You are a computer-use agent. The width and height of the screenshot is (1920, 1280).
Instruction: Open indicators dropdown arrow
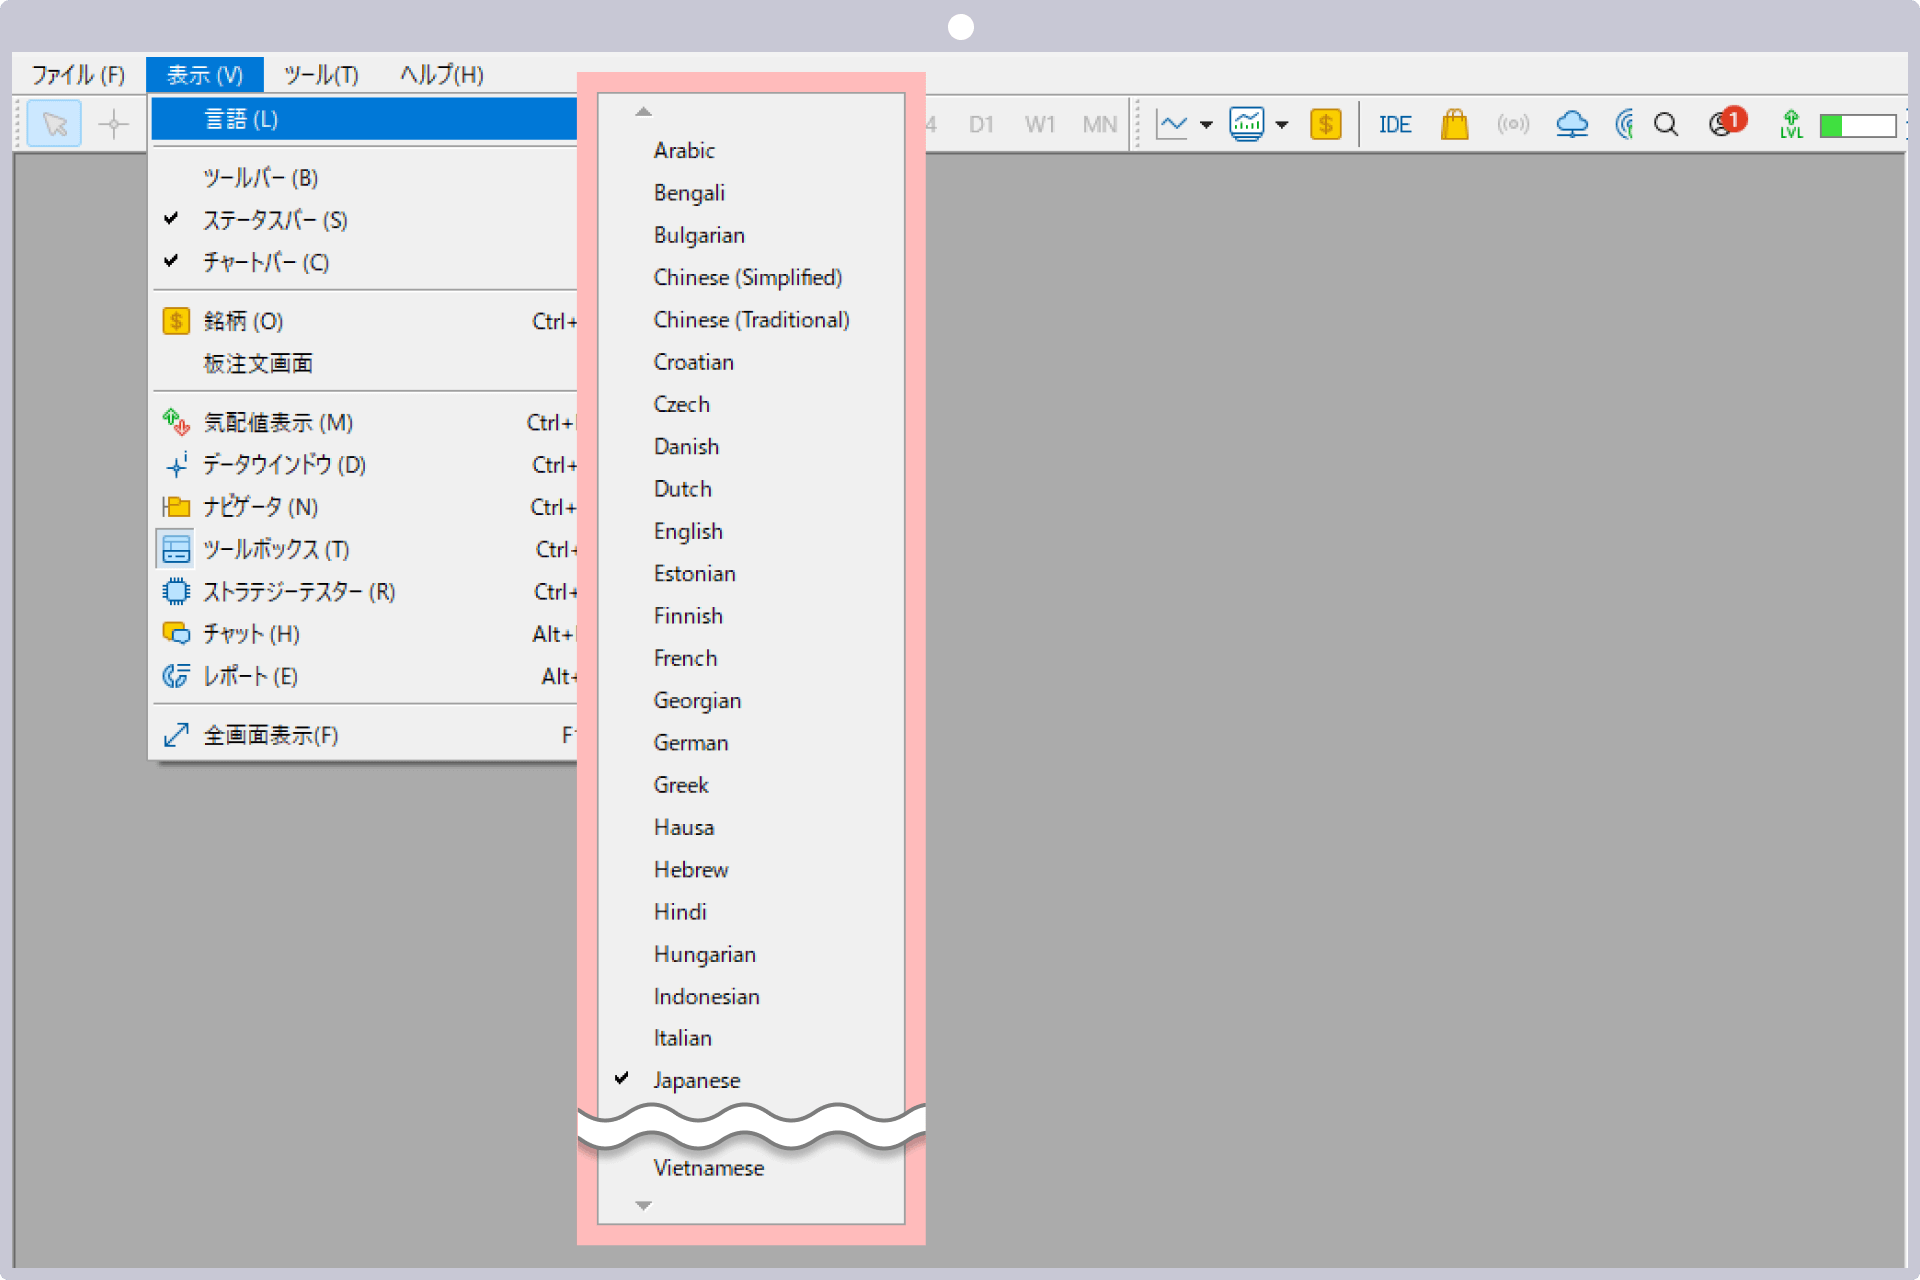[x=1282, y=125]
